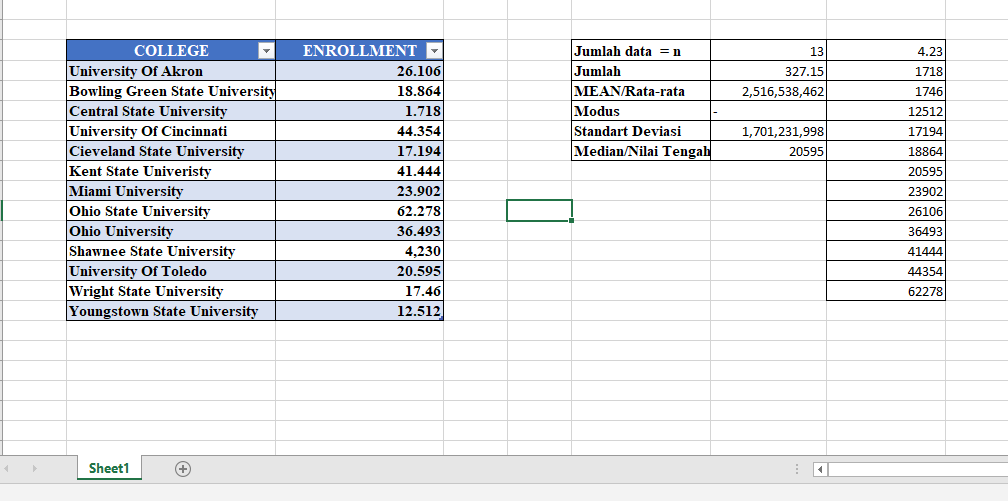The height and width of the screenshot is (501, 1008).
Task: Select the Youngstown State University cell
Action: tap(171, 311)
